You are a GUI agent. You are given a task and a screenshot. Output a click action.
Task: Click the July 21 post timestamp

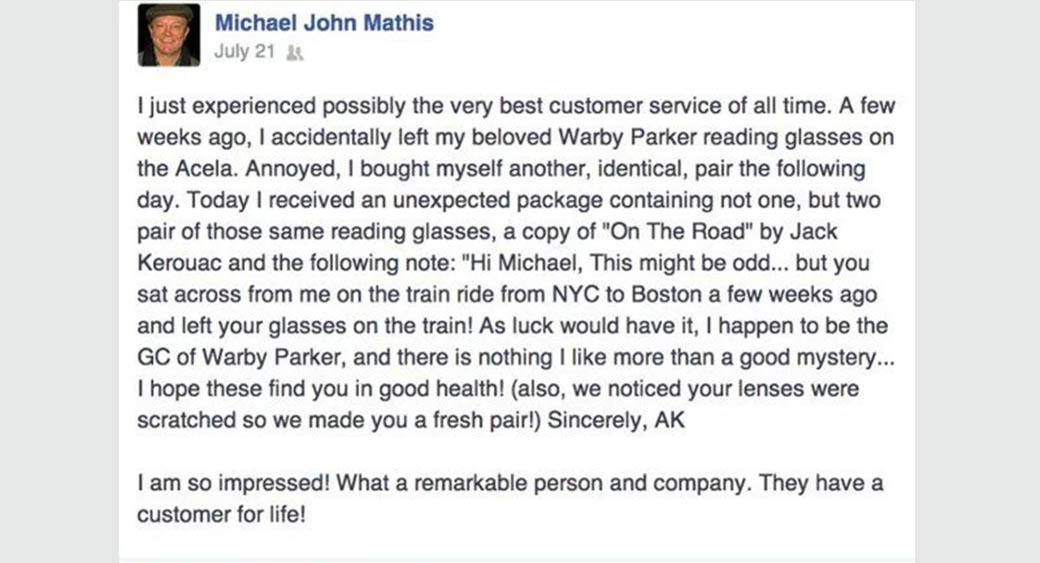pos(243,52)
